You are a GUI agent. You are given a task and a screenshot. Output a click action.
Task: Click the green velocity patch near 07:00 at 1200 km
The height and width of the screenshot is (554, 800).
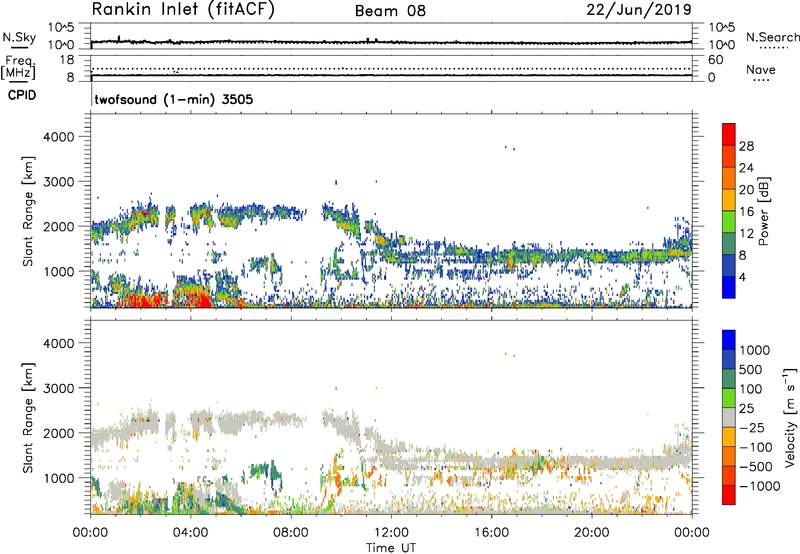265,471
